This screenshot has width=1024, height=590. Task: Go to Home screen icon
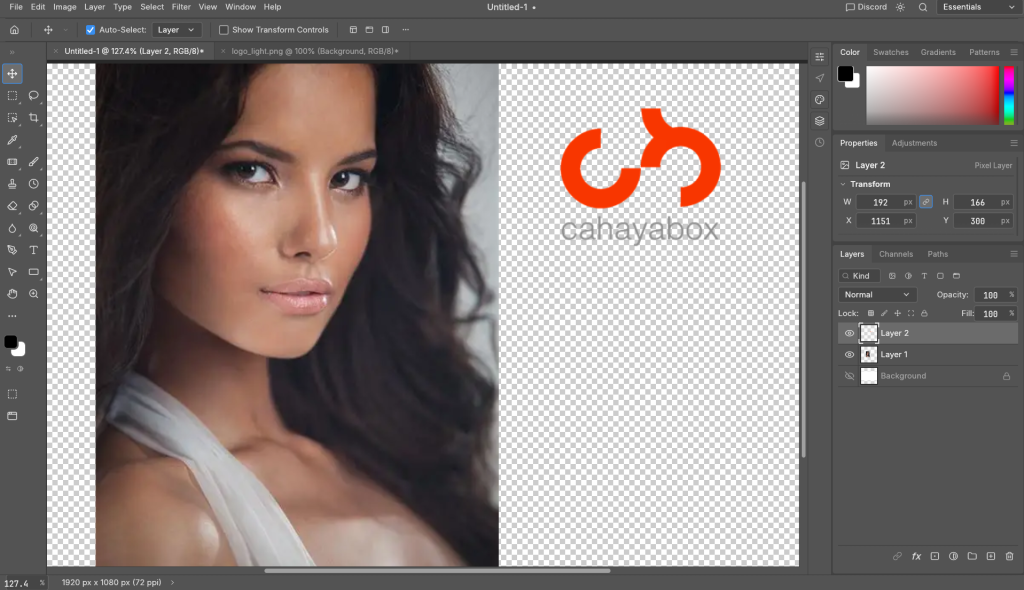tap(14, 29)
